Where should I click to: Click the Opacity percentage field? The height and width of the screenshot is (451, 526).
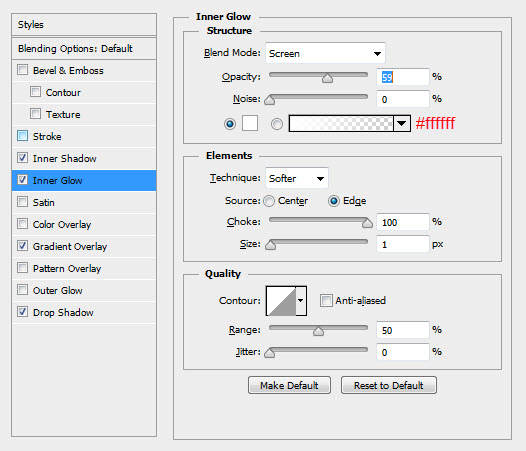pyautogui.click(x=403, y=77)
